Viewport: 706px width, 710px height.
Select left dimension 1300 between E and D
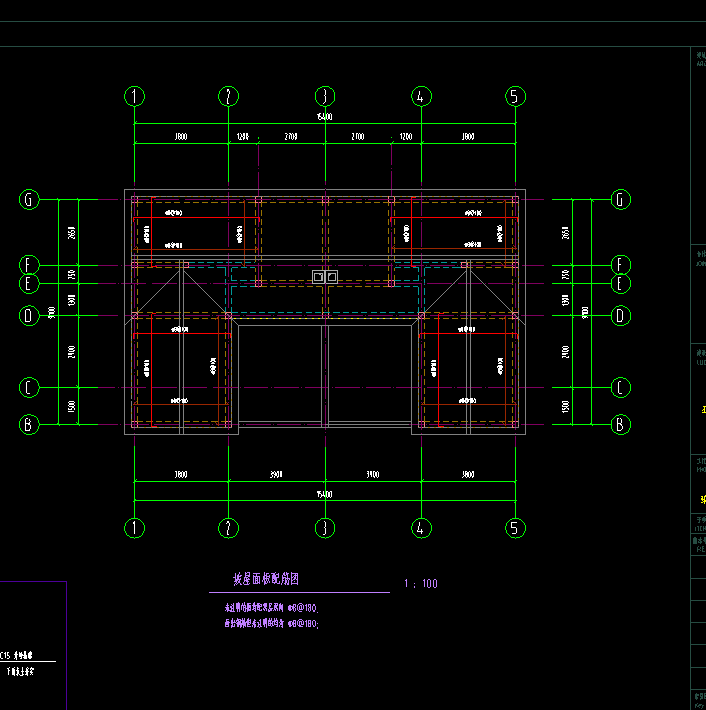pyautogui.click(x=71, y=300)
